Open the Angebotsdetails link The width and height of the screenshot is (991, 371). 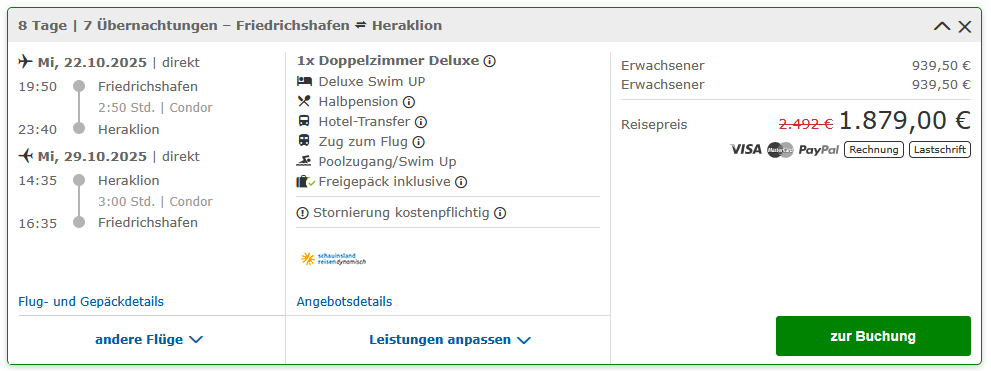point(344,301)
